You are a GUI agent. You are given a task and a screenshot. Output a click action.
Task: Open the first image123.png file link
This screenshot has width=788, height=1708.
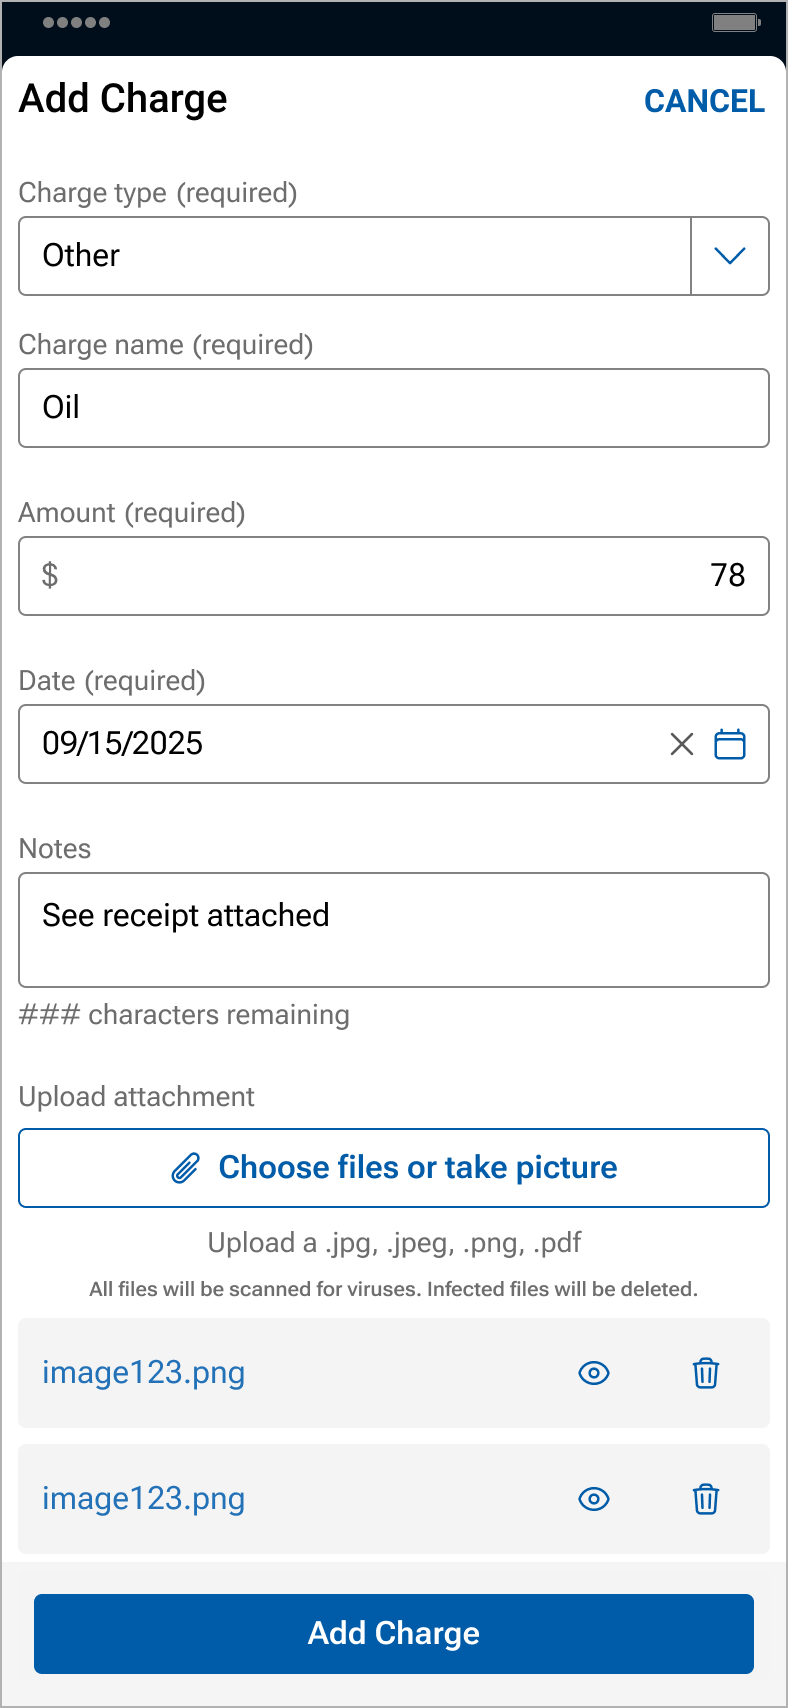pyautogui.click(x=144, y=1373)
